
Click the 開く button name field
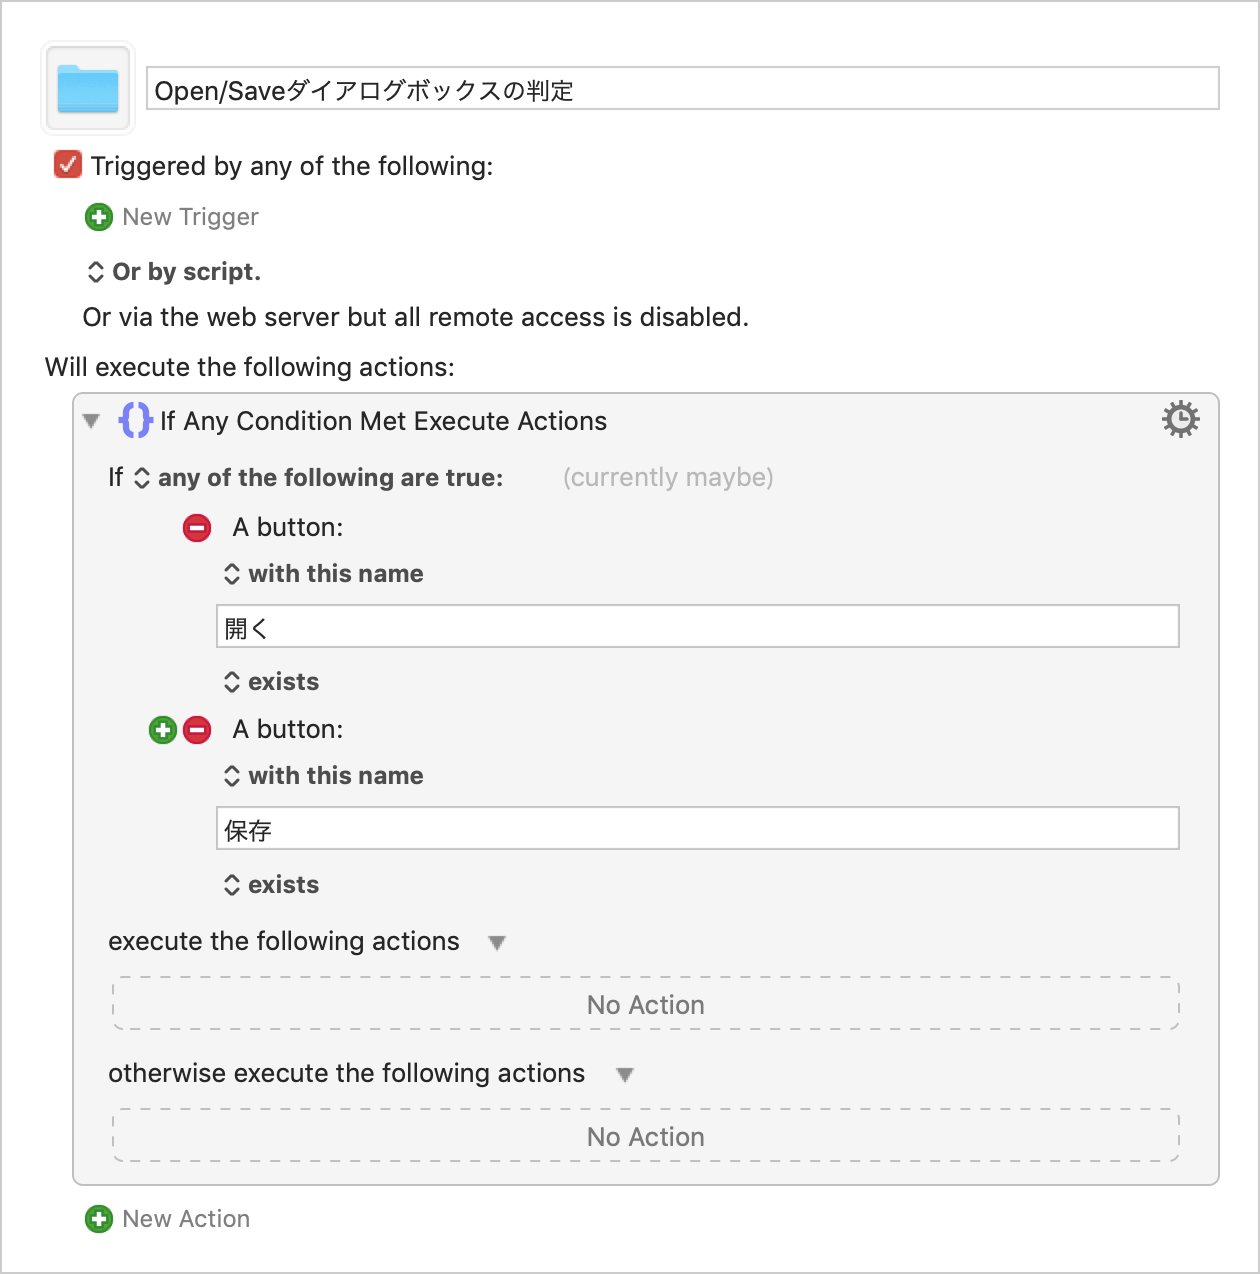(x=698, y=627)
